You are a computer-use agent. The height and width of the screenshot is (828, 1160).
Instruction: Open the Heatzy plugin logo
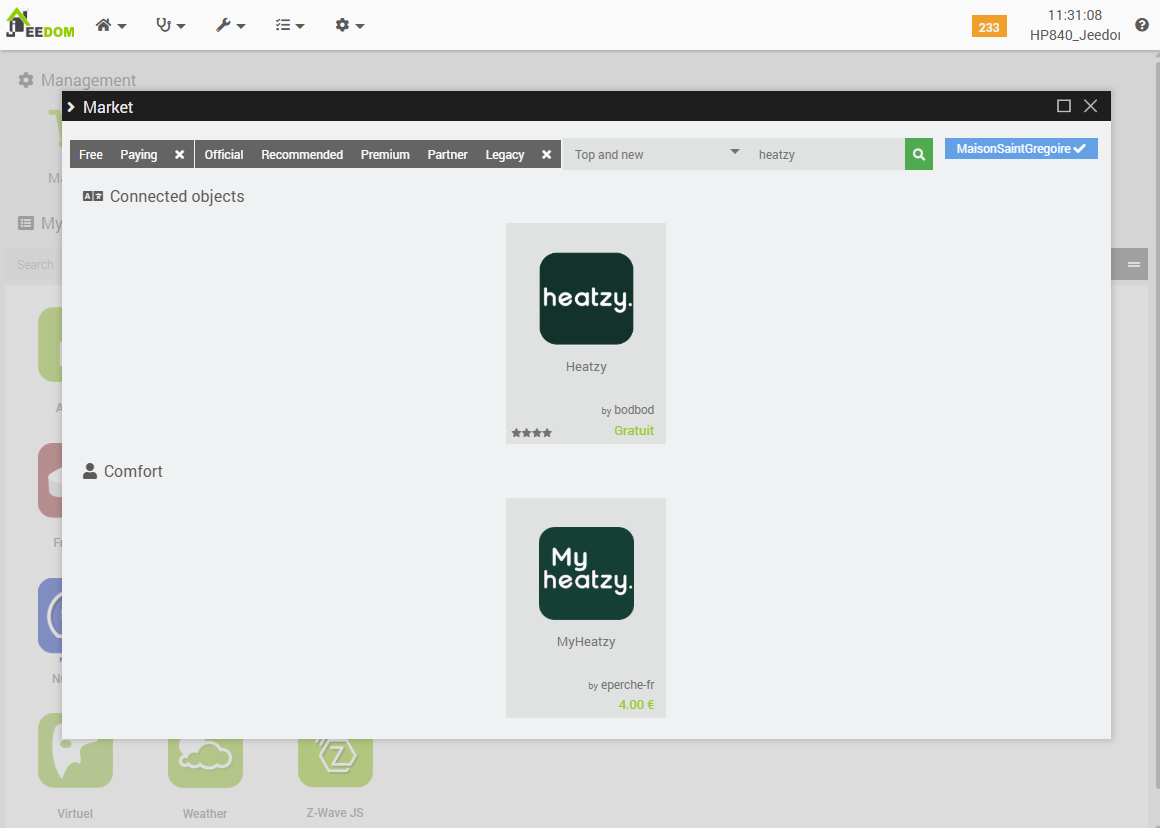(586, 299)
